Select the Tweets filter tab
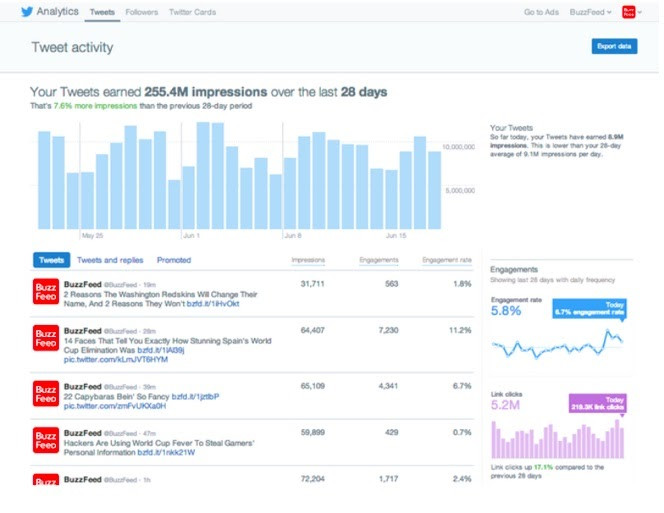Screen dimensions: 664x513 pyautogui.click(x=51, y=260)
